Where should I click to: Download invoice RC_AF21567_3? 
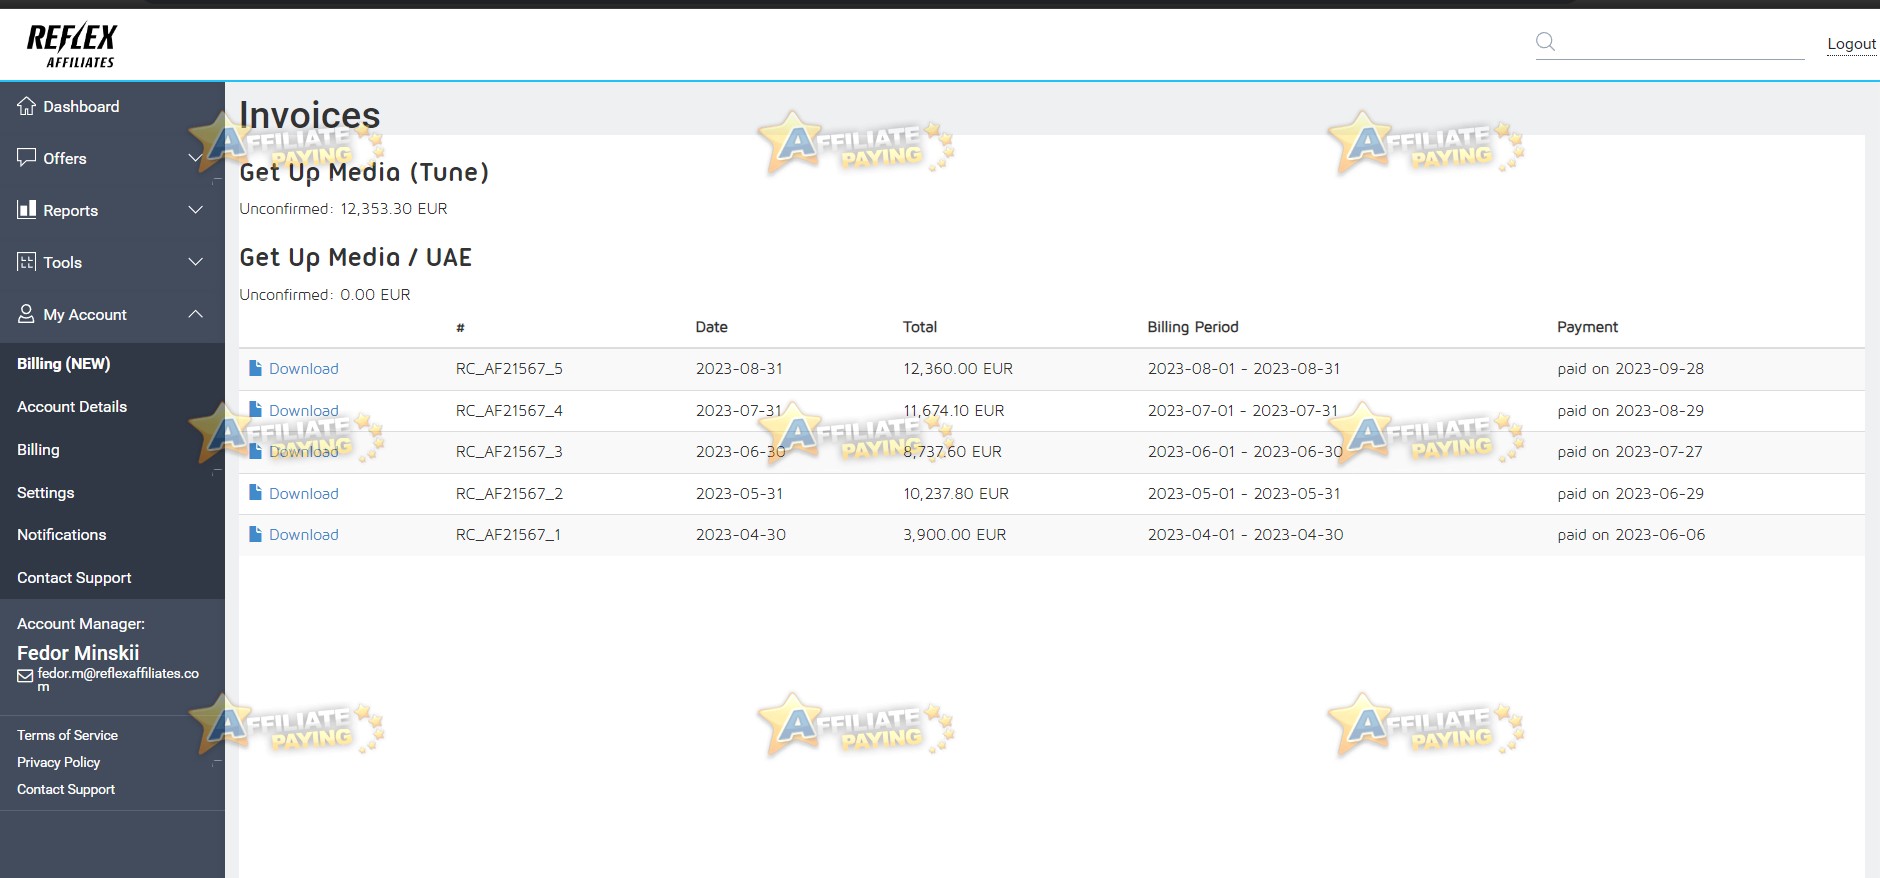pos(304,451)
